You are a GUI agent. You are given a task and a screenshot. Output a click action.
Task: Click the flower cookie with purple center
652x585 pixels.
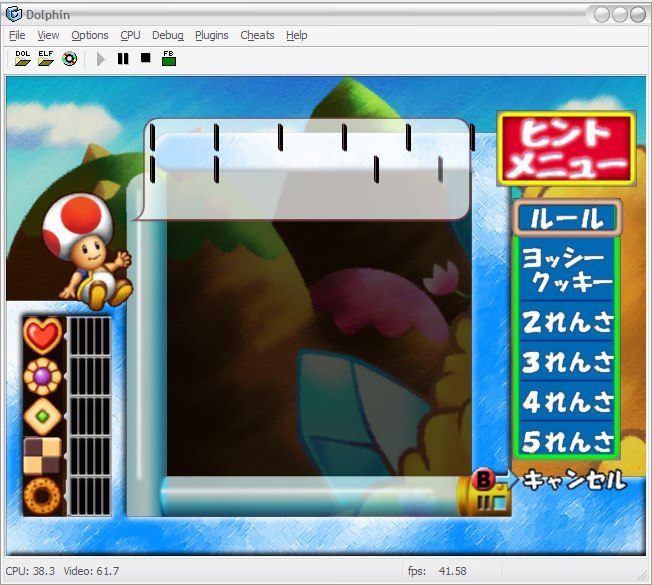coord(42,376)
